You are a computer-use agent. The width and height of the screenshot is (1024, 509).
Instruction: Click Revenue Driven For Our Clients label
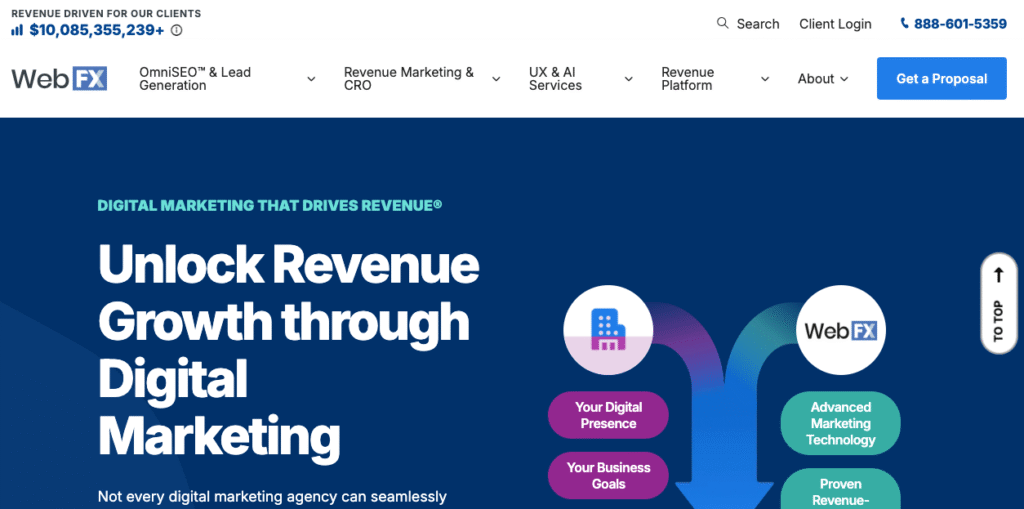106,13
